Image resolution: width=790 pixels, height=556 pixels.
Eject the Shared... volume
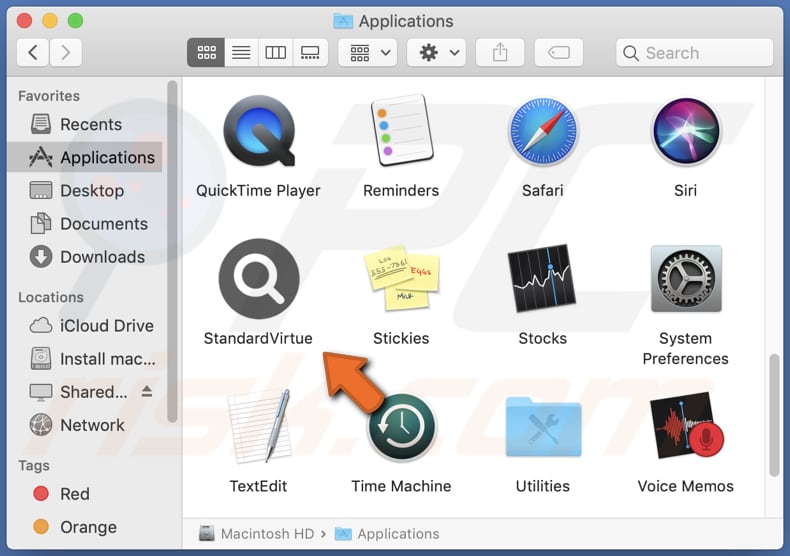(x=147, y=391)
